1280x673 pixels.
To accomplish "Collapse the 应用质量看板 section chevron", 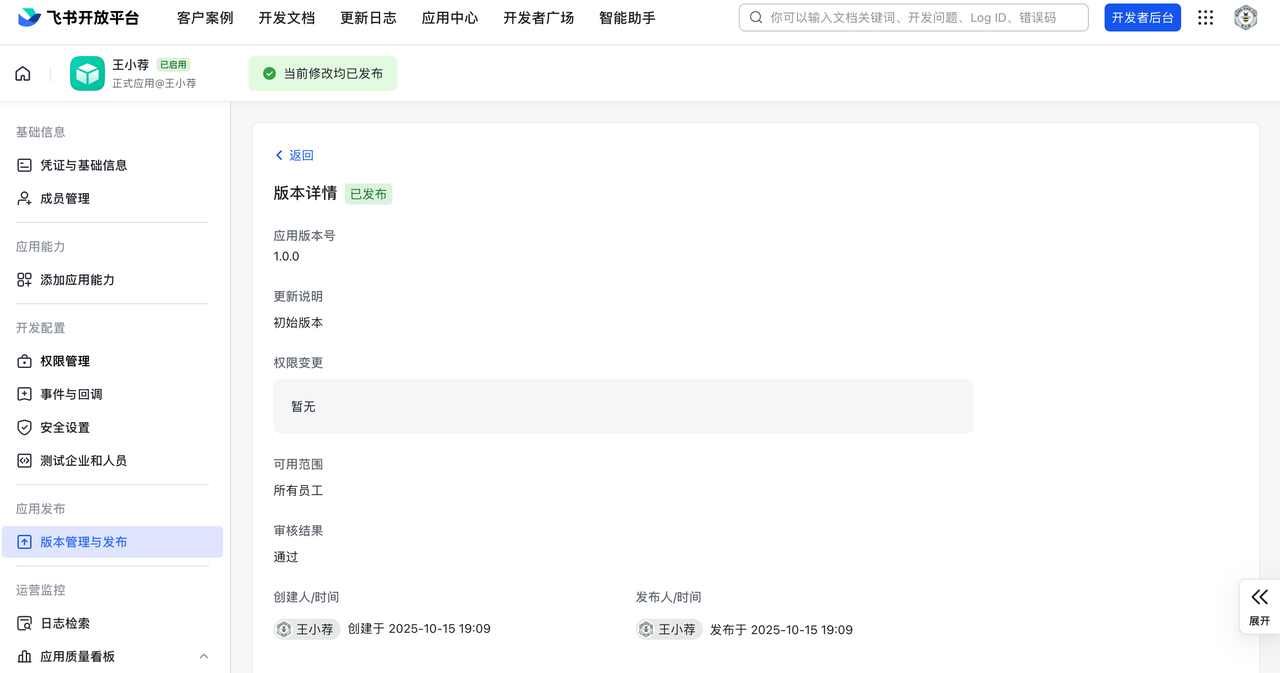I will click(x=204, y=657).
